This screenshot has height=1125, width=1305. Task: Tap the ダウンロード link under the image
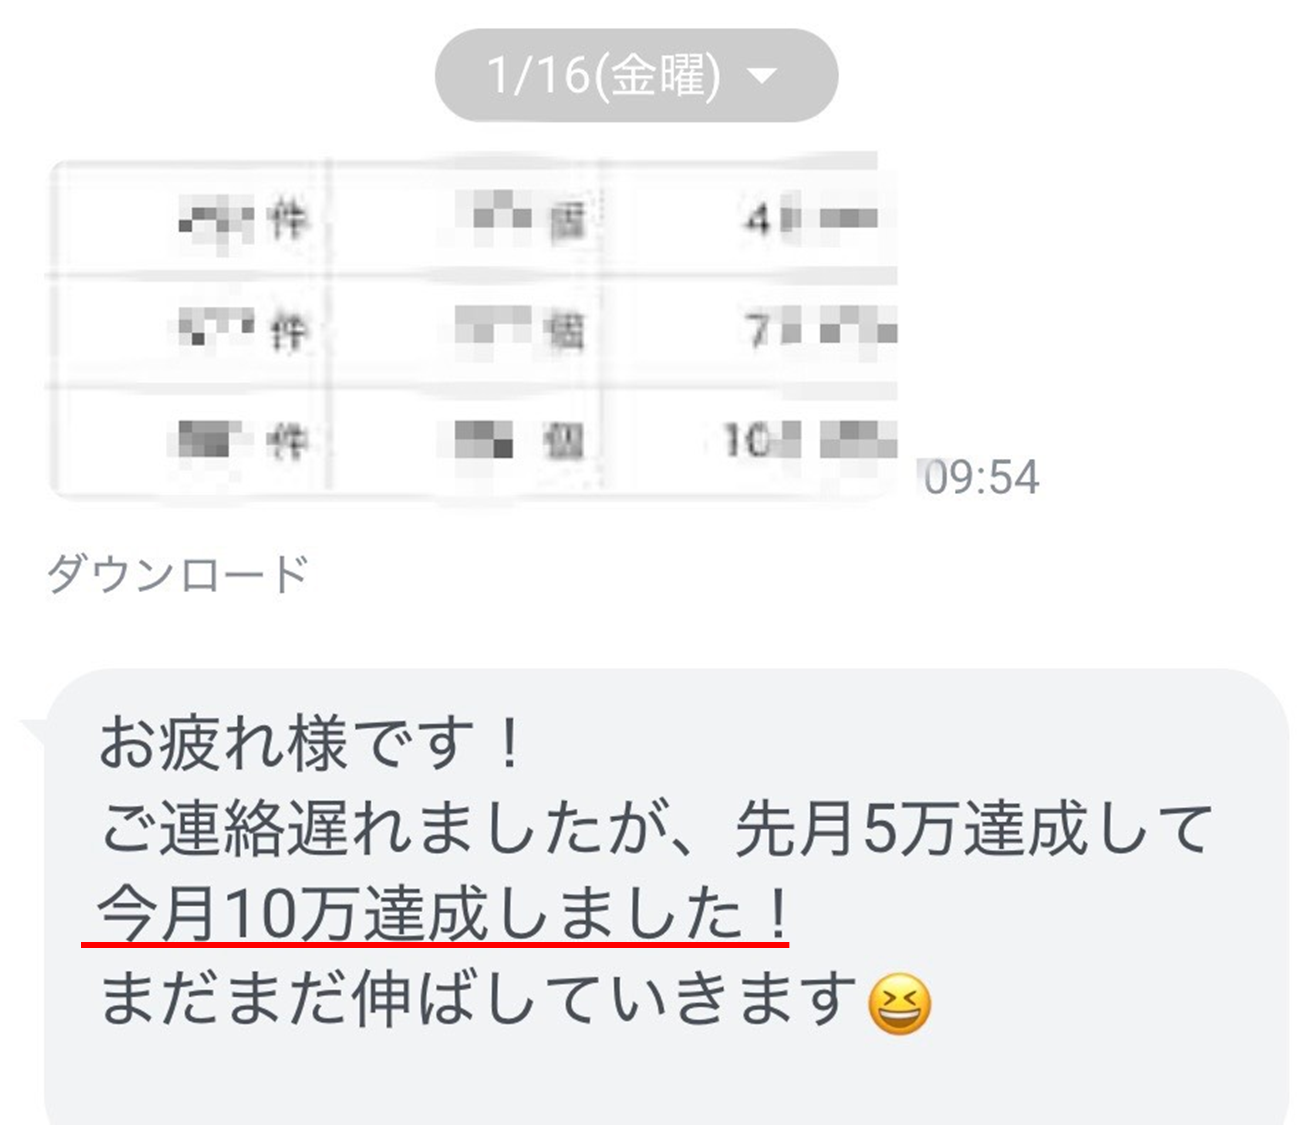(178, 575)
